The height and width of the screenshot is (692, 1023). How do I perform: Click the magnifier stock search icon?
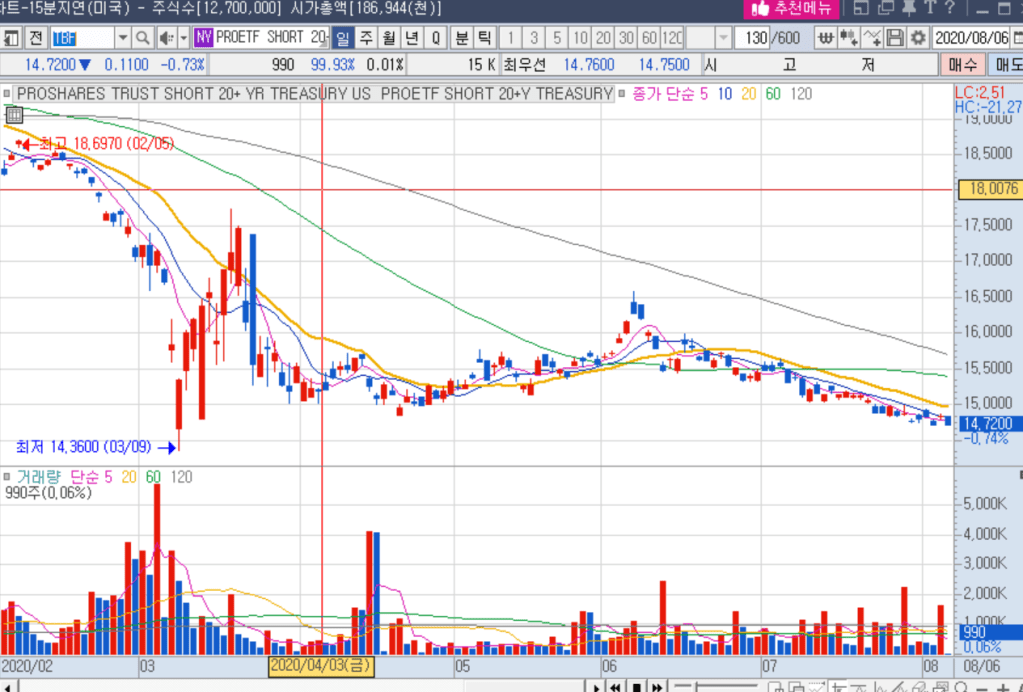(x=141, y=38)
